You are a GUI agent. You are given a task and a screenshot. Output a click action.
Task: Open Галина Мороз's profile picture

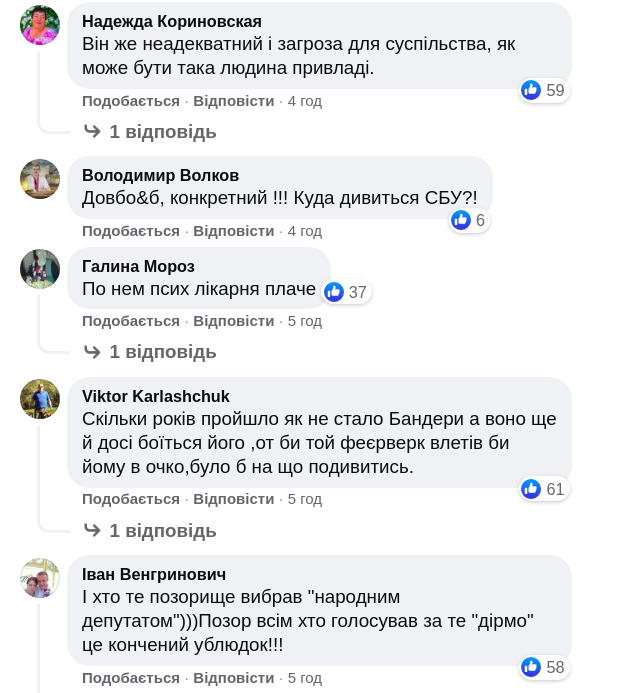point(40,269)
